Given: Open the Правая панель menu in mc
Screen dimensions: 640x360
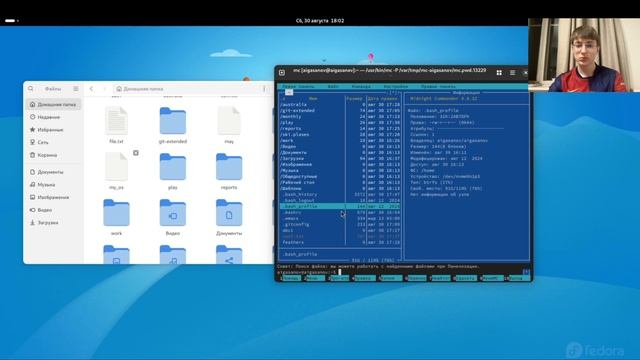Looking at the screenshot, I should click(438, 87).
